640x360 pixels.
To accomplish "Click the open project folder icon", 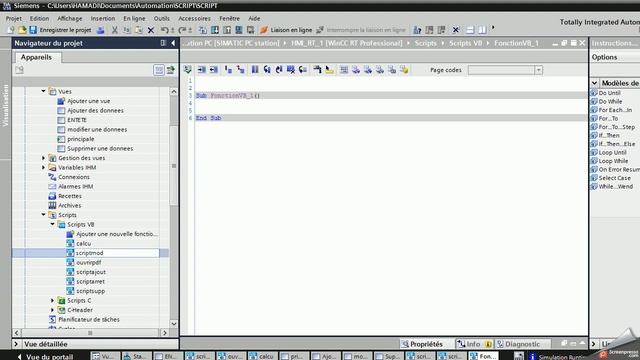I will (x=22, y=30).
